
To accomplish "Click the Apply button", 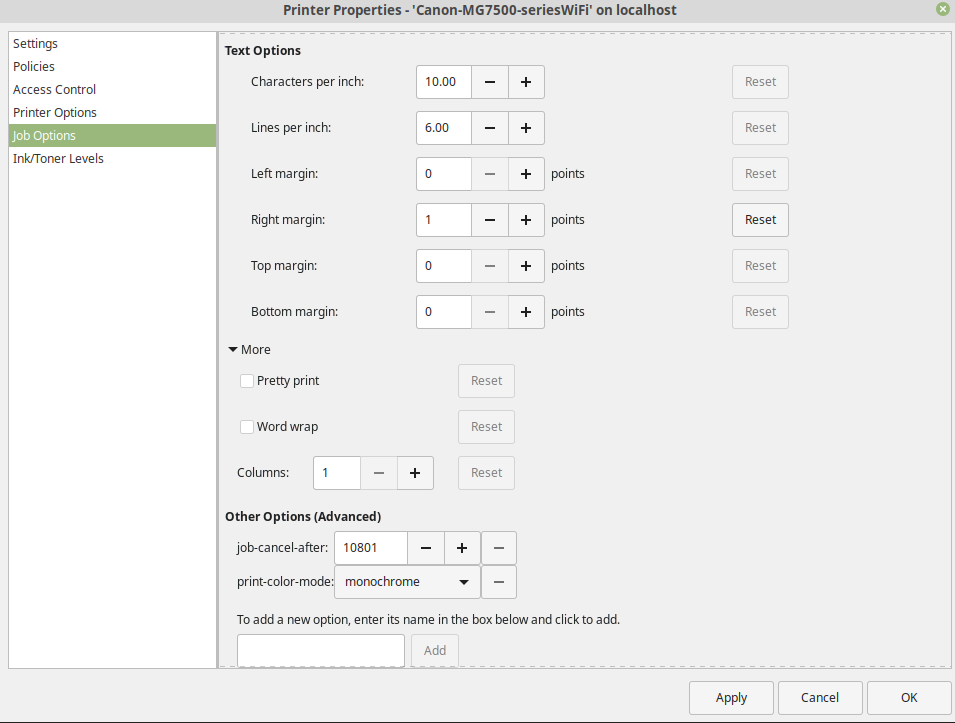I will coord(731,698).
